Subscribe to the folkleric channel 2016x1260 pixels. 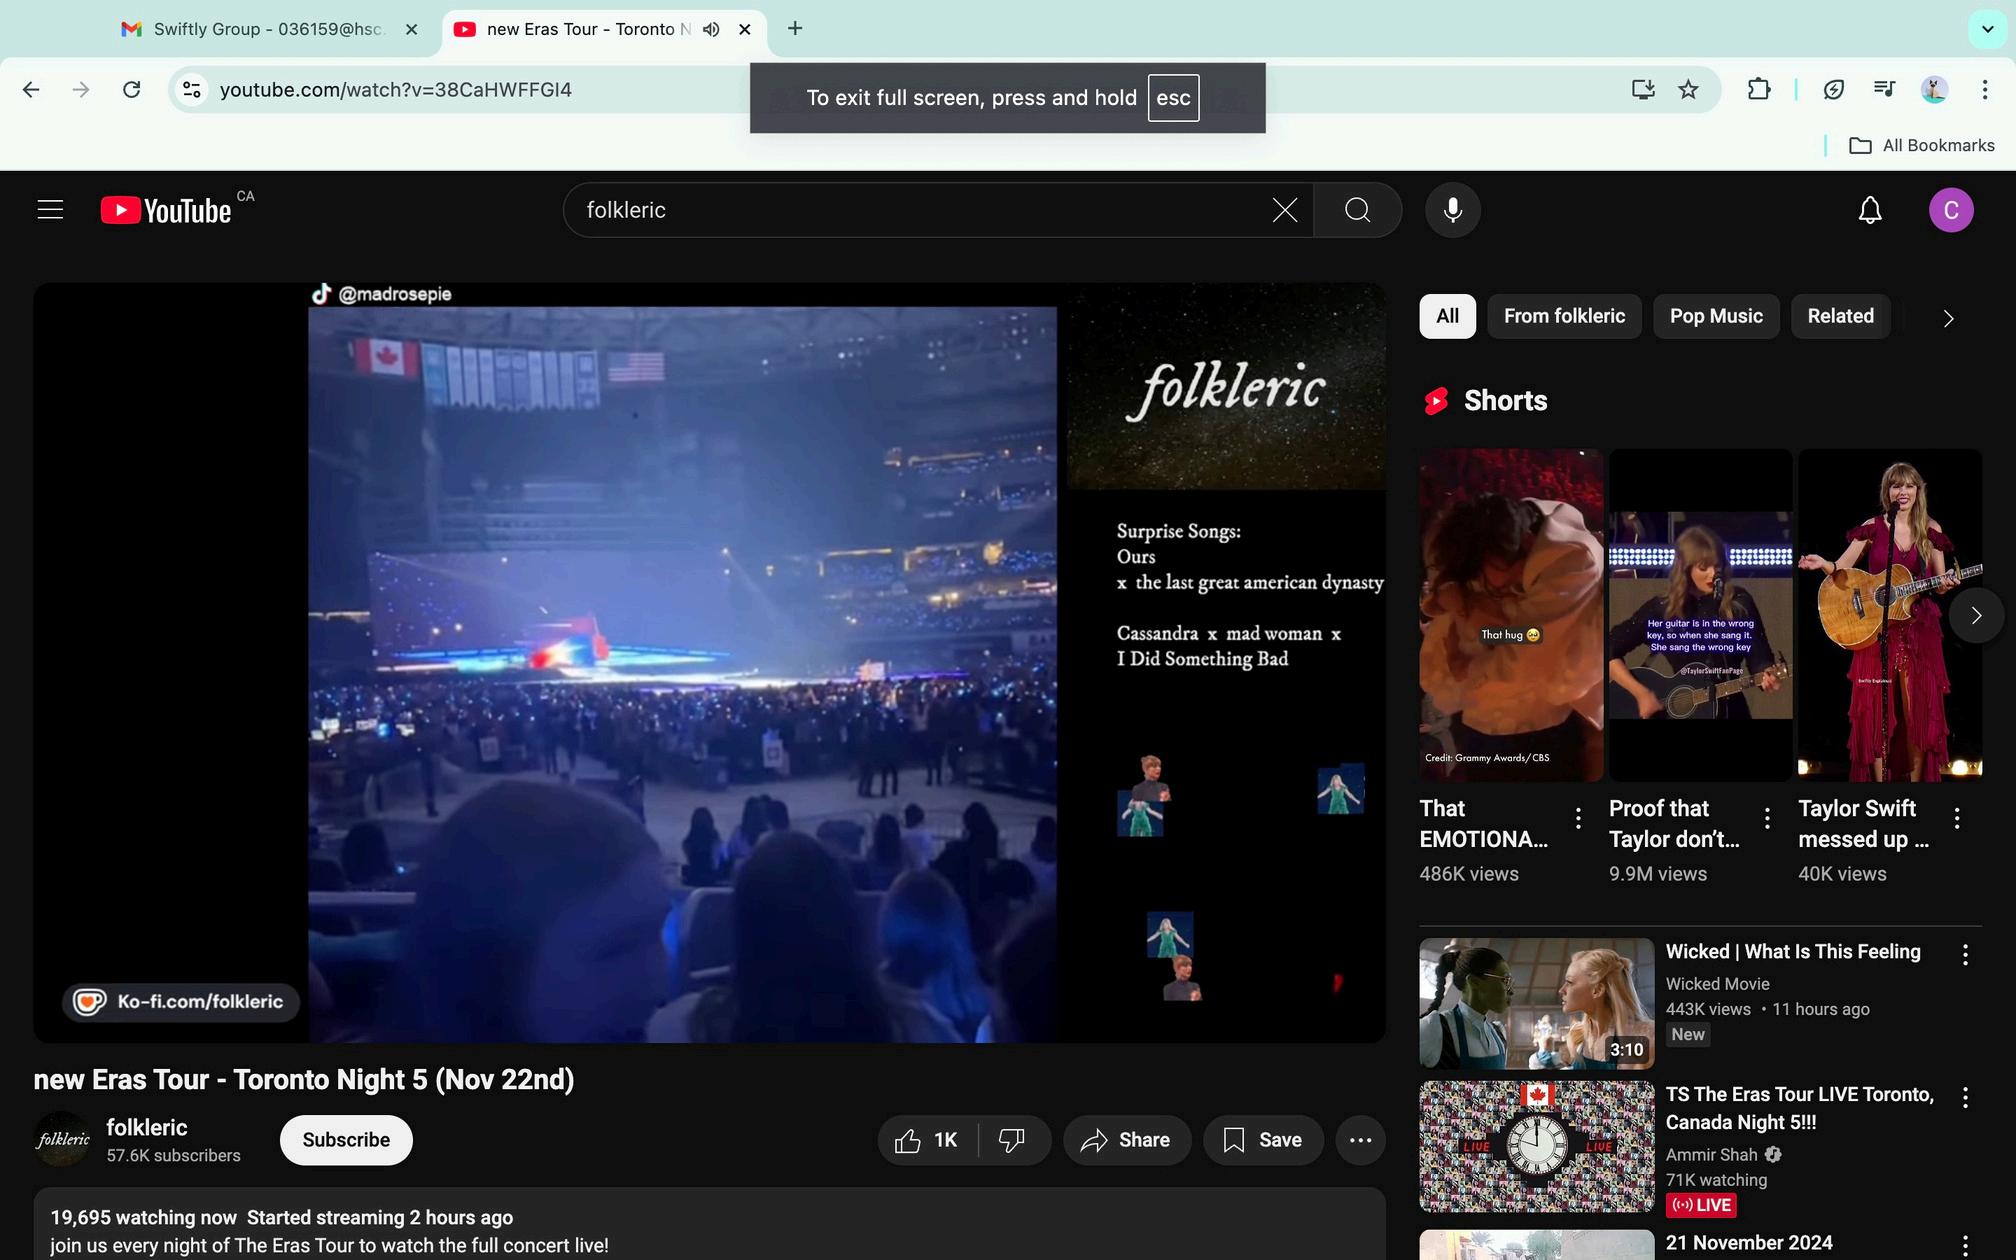tap(346, 1140)
